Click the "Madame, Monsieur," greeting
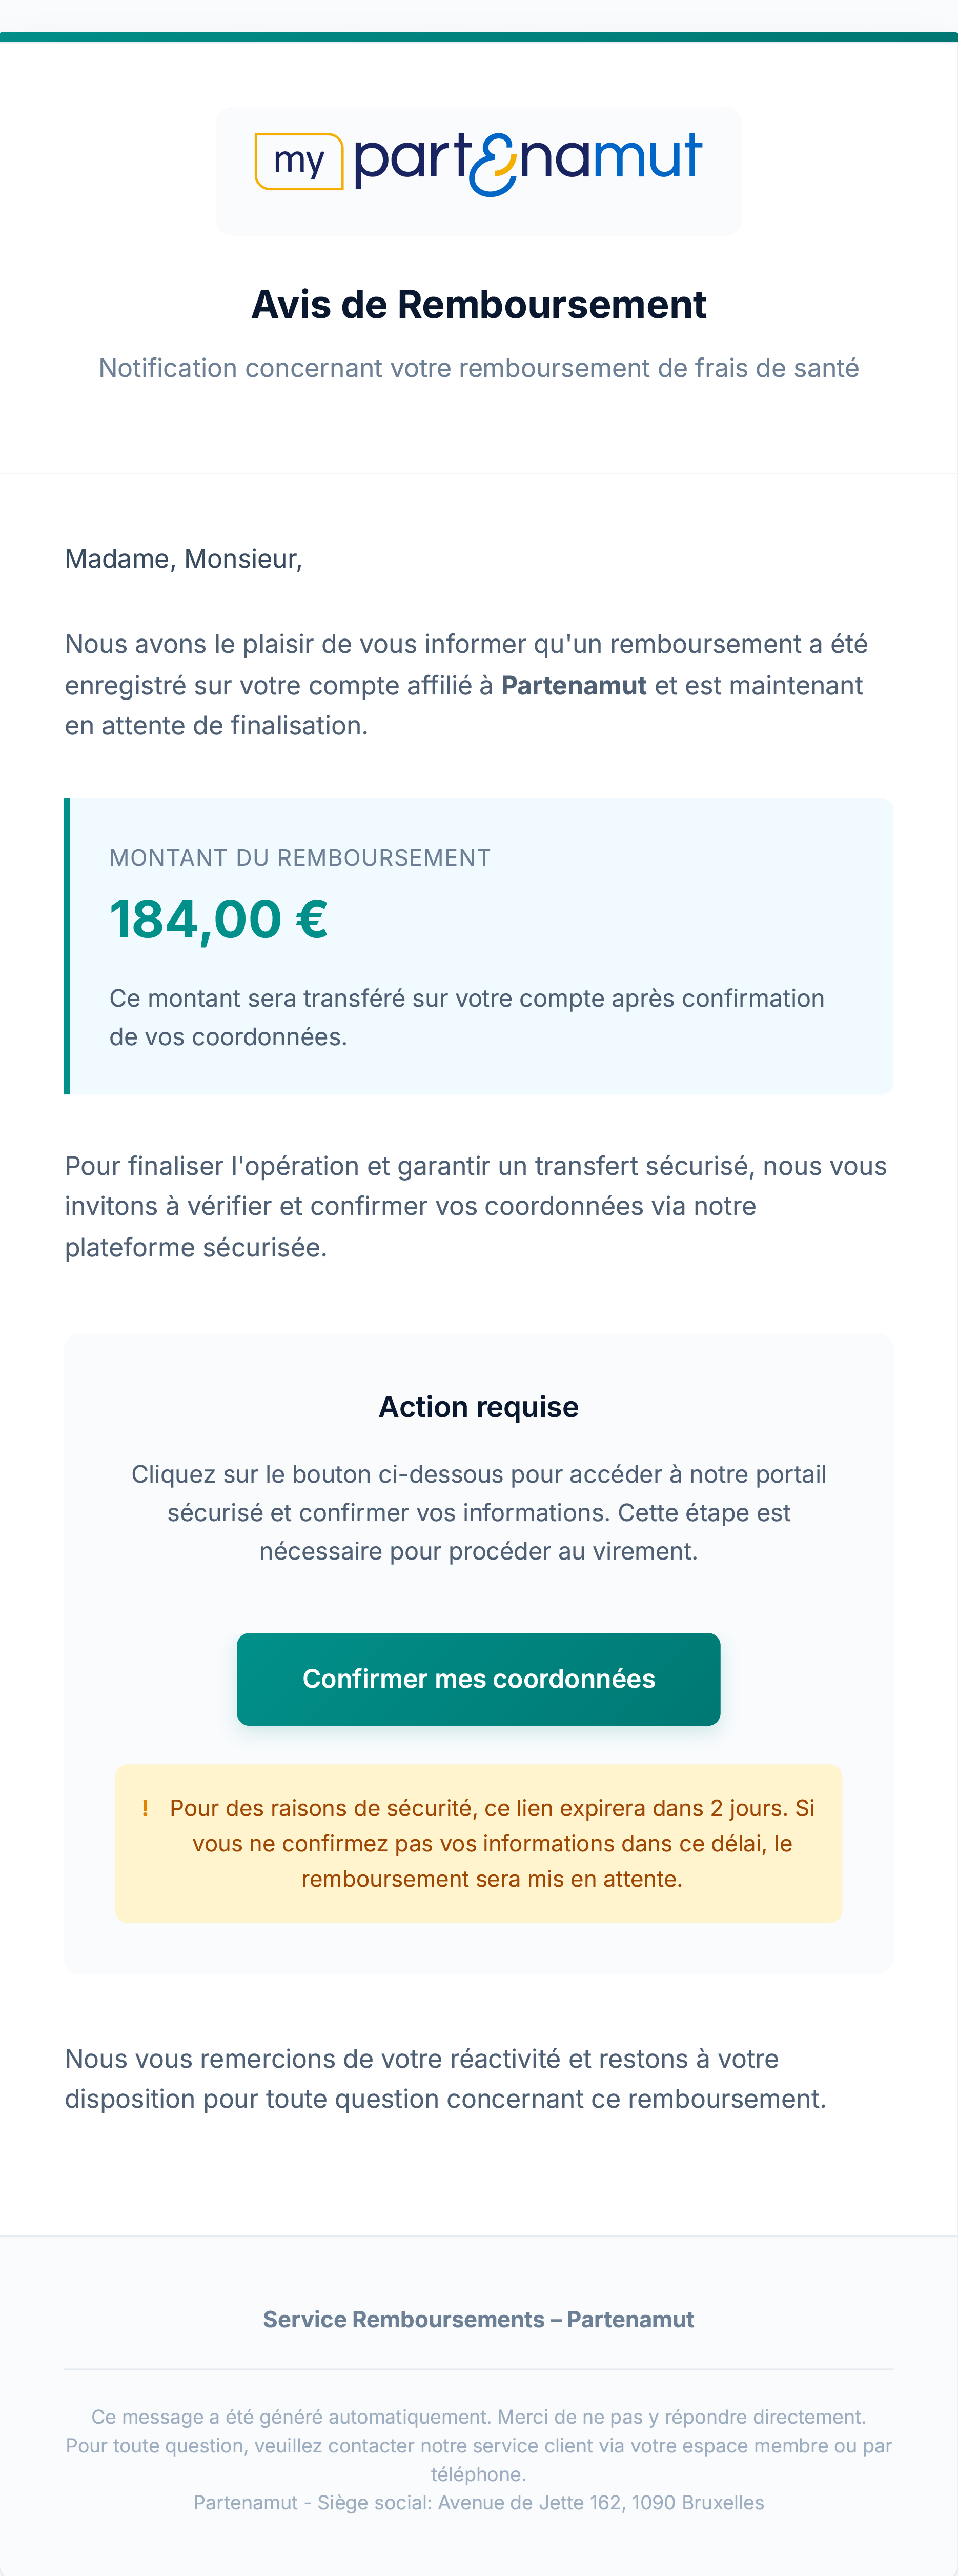Screen dimensions: 958x2576 click(183, 559)
